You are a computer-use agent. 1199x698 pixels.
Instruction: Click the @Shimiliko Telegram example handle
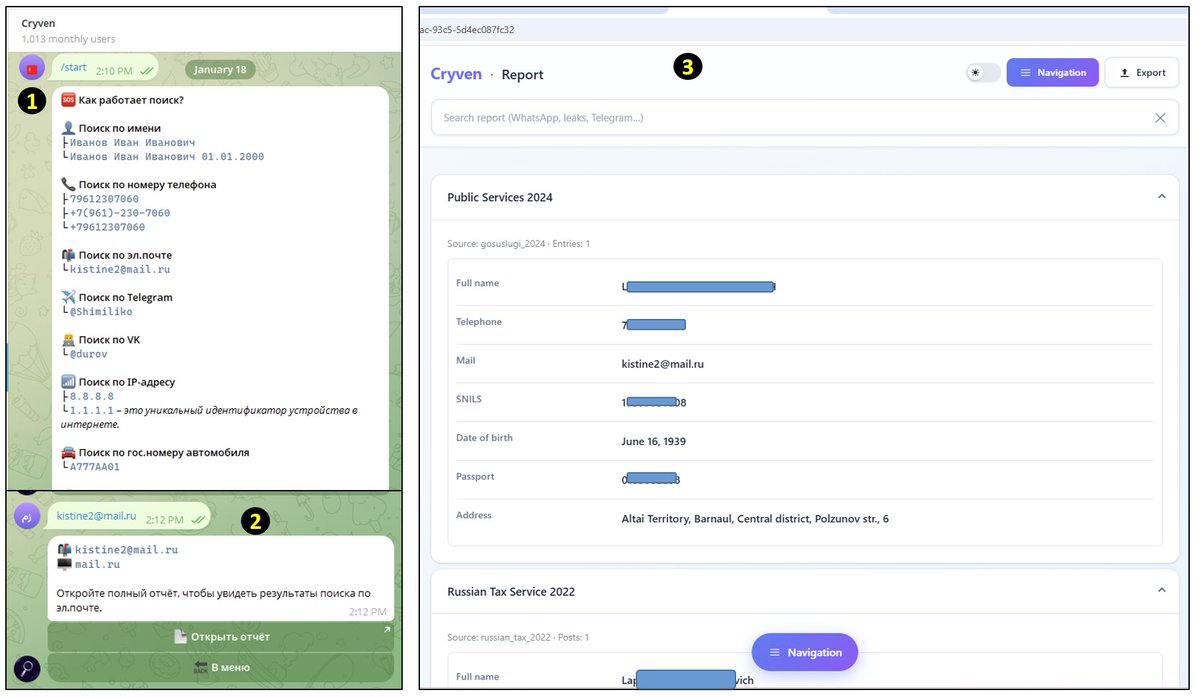pyautogui.click(x=101, y=312)
